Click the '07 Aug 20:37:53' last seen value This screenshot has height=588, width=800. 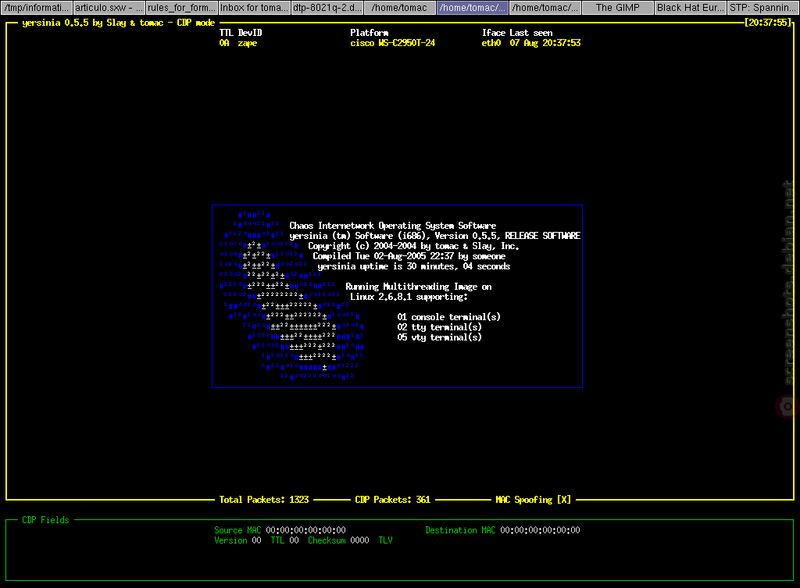(x=545, y=43)
